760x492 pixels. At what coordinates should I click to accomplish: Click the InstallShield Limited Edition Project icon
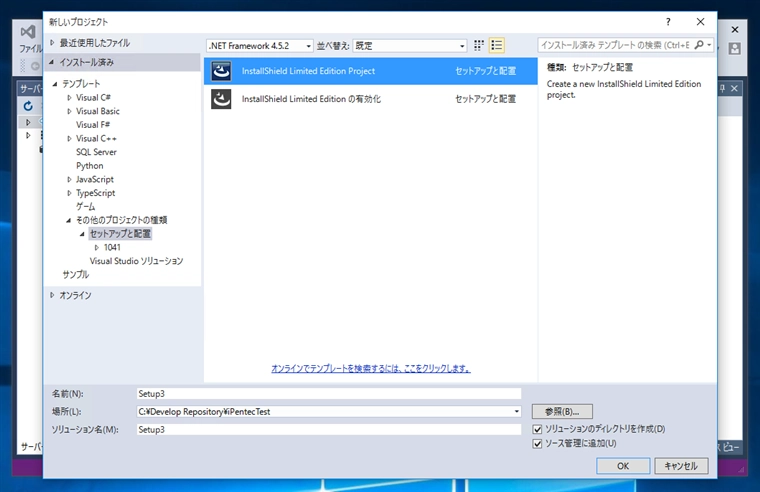(221, 71)
